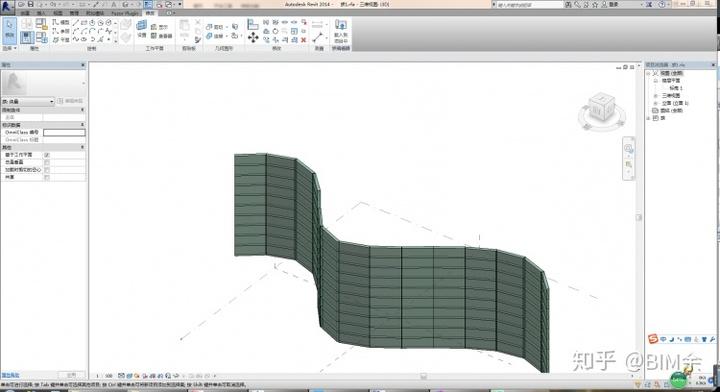Click the Save icon in quick access toolbar
This screenshot has width=720, height=392.
click(x=31, y=4)
